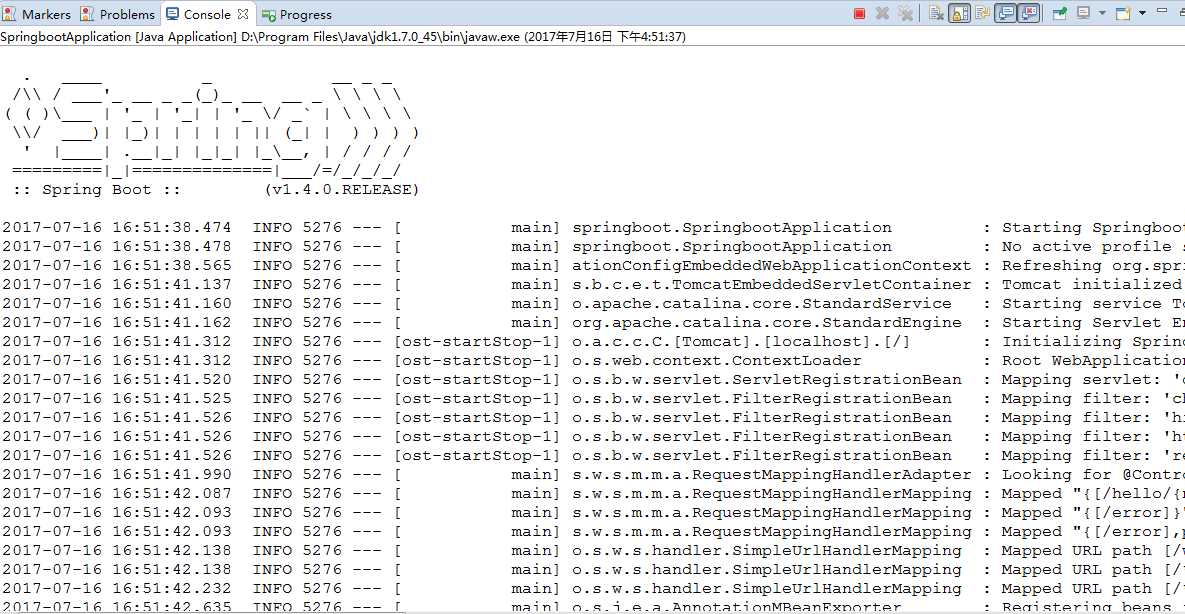1185x614 pixels.
Task: Click log line timestamped 16:51:41.525
Action: [x=592, y=398]
